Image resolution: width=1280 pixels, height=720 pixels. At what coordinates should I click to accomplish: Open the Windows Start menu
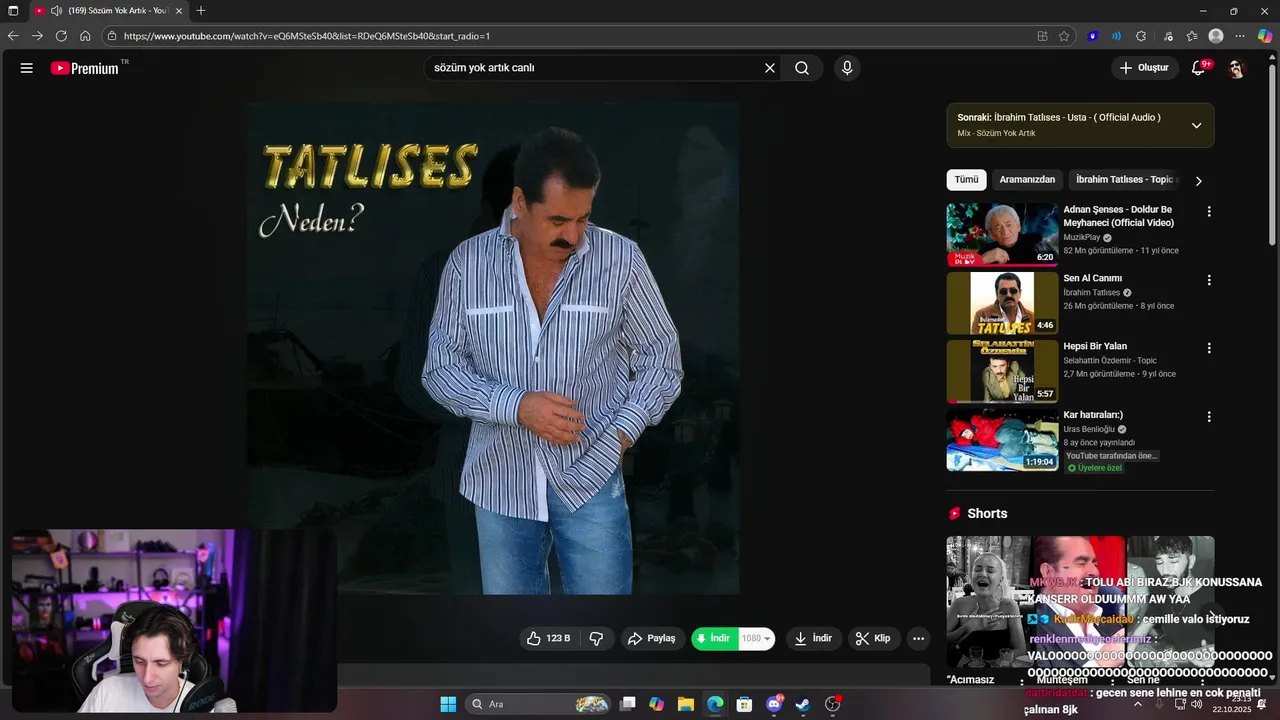click(448, 704)
